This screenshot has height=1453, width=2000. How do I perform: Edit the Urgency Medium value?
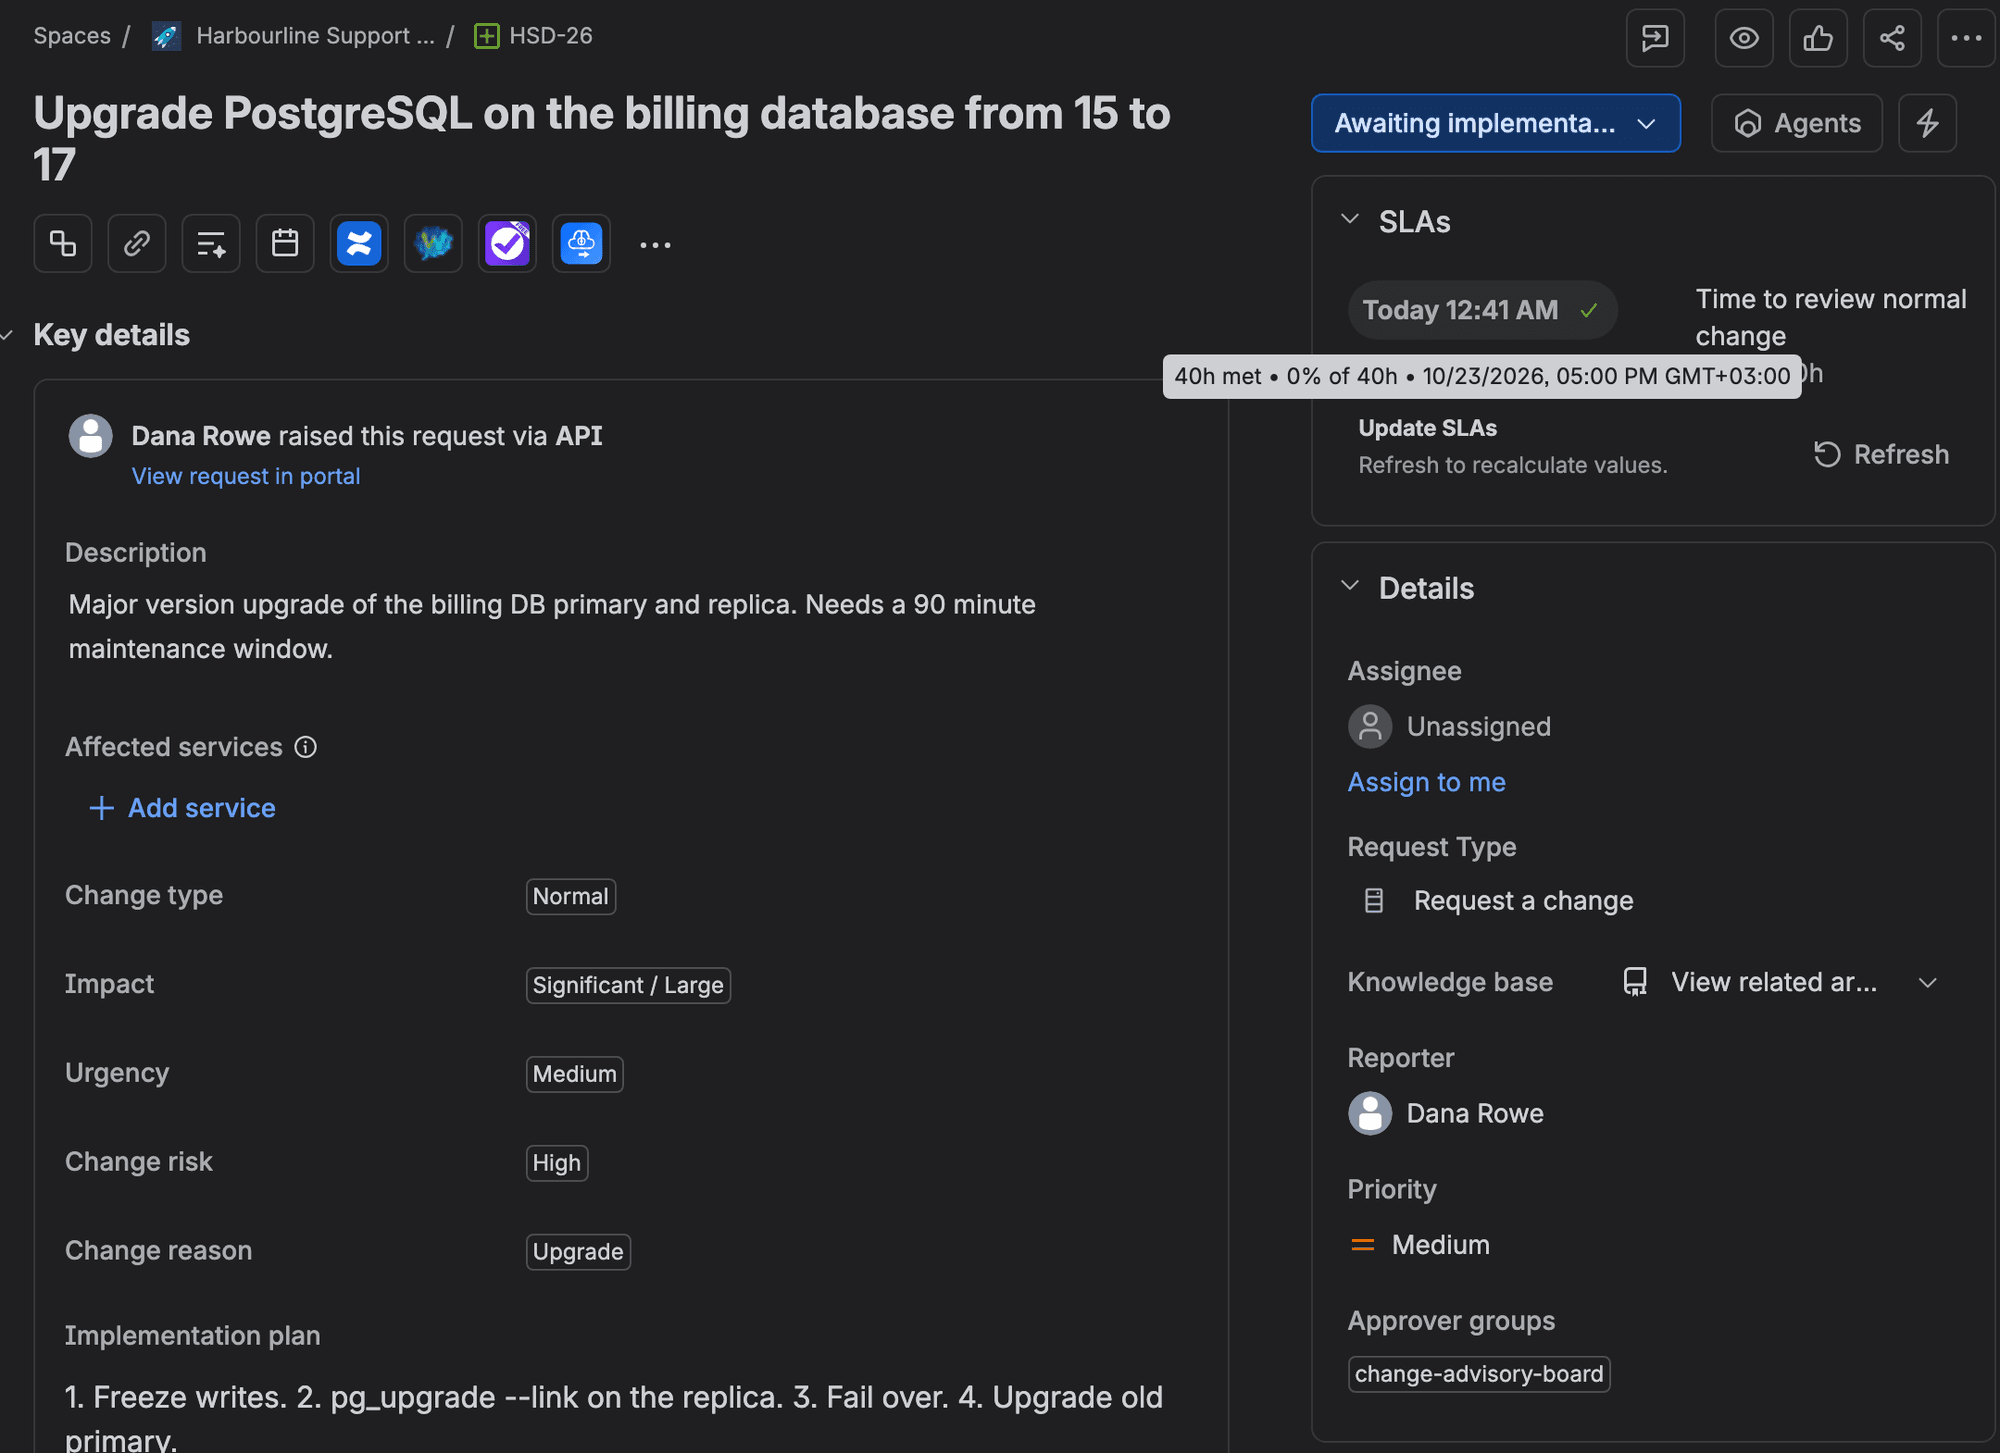[x=575, y=1074]
